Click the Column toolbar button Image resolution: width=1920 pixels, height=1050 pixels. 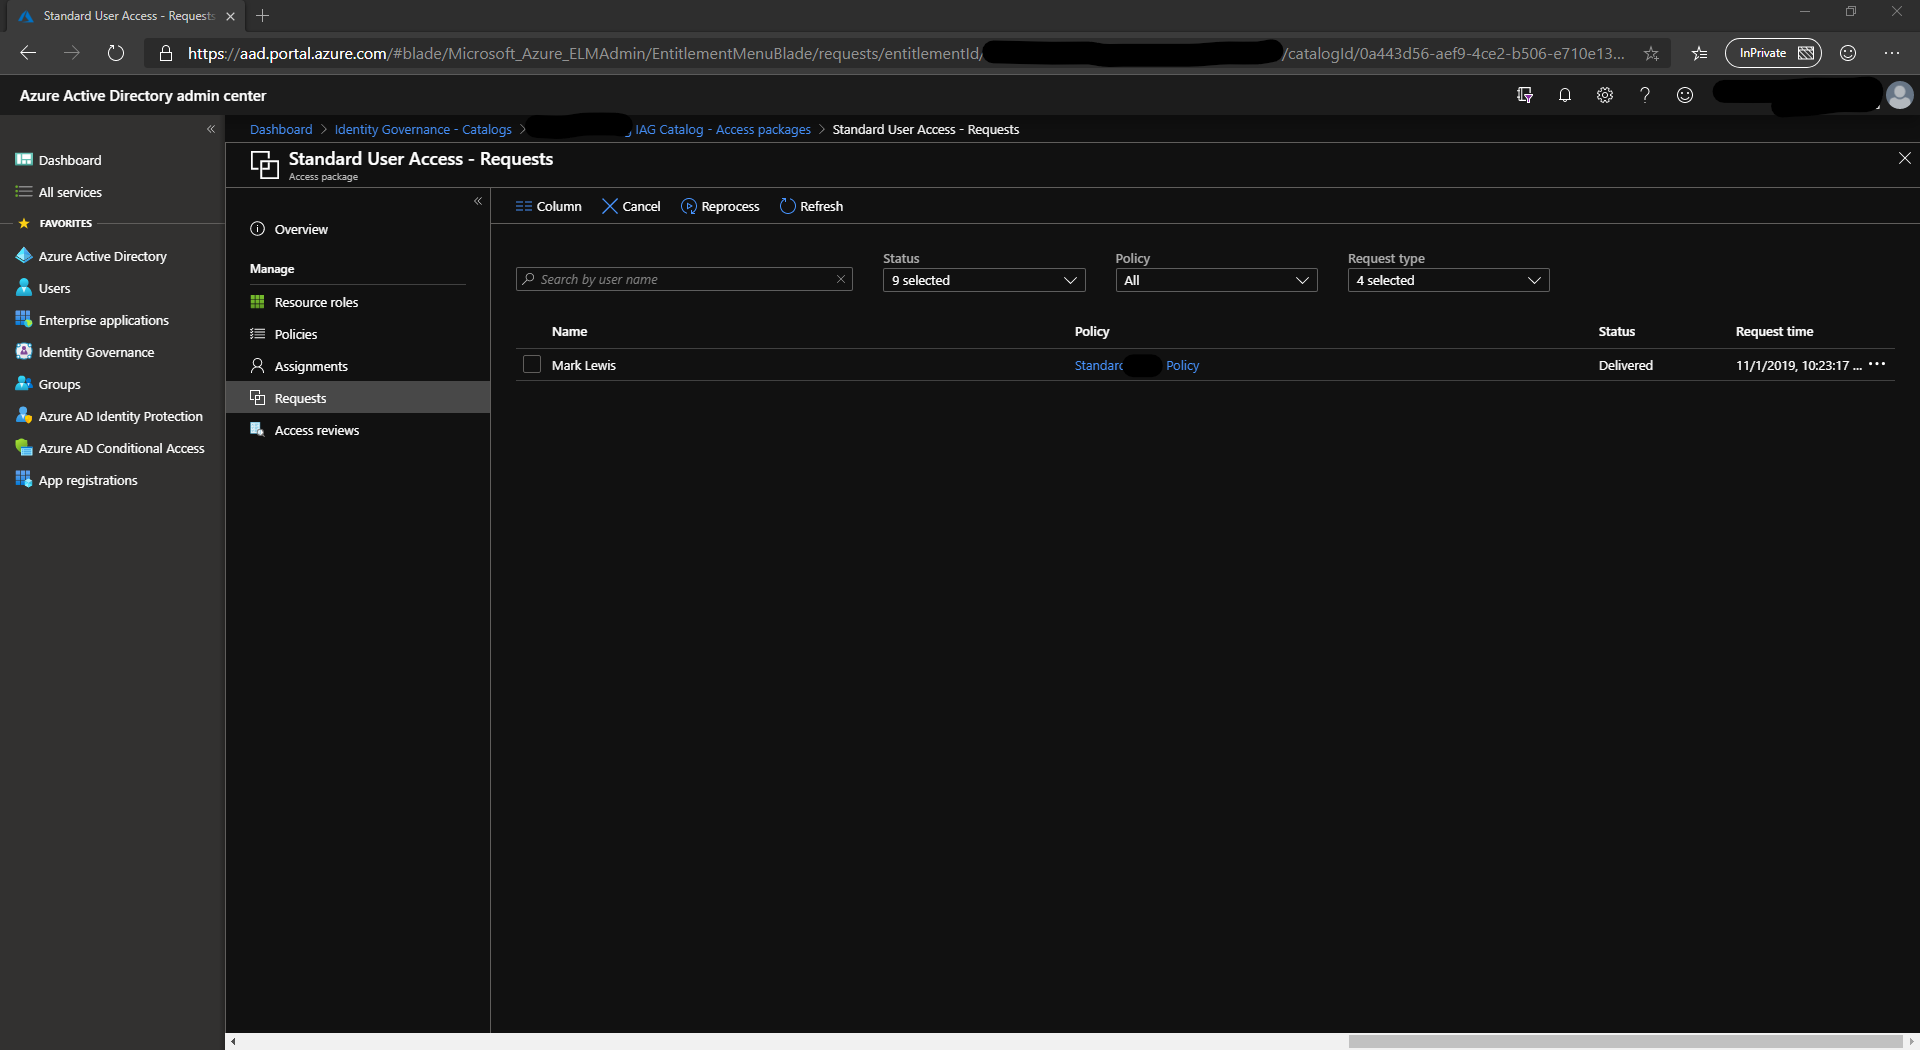(x=548, y=206)
